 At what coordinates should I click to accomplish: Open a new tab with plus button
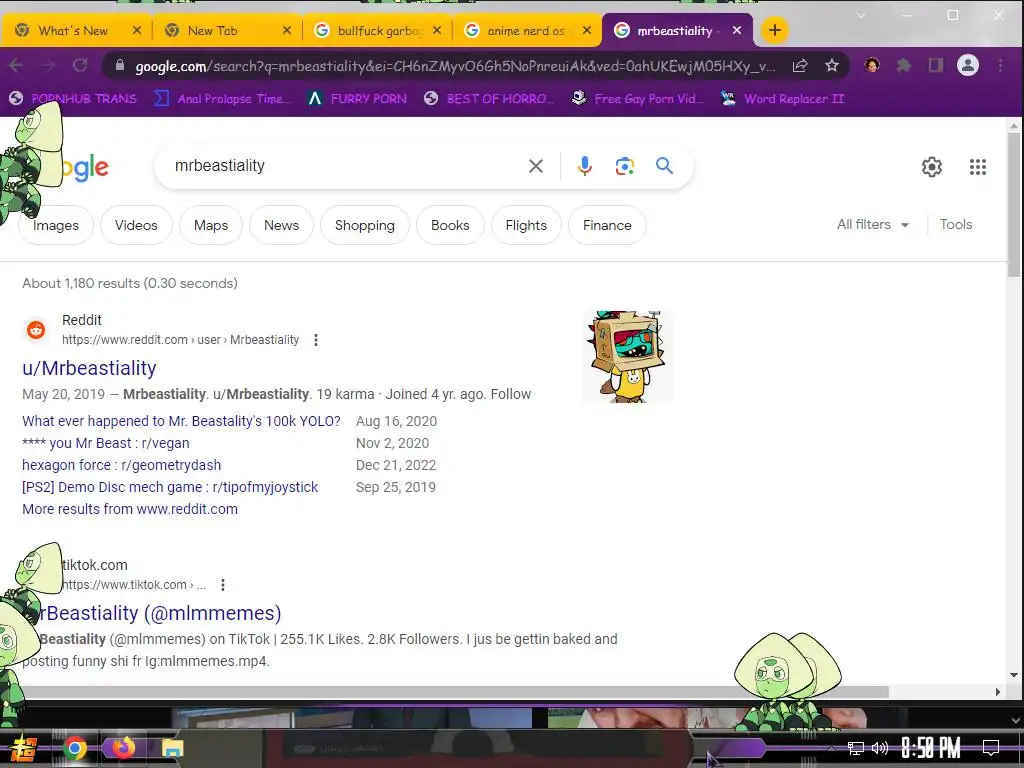[x=775, y=30]
